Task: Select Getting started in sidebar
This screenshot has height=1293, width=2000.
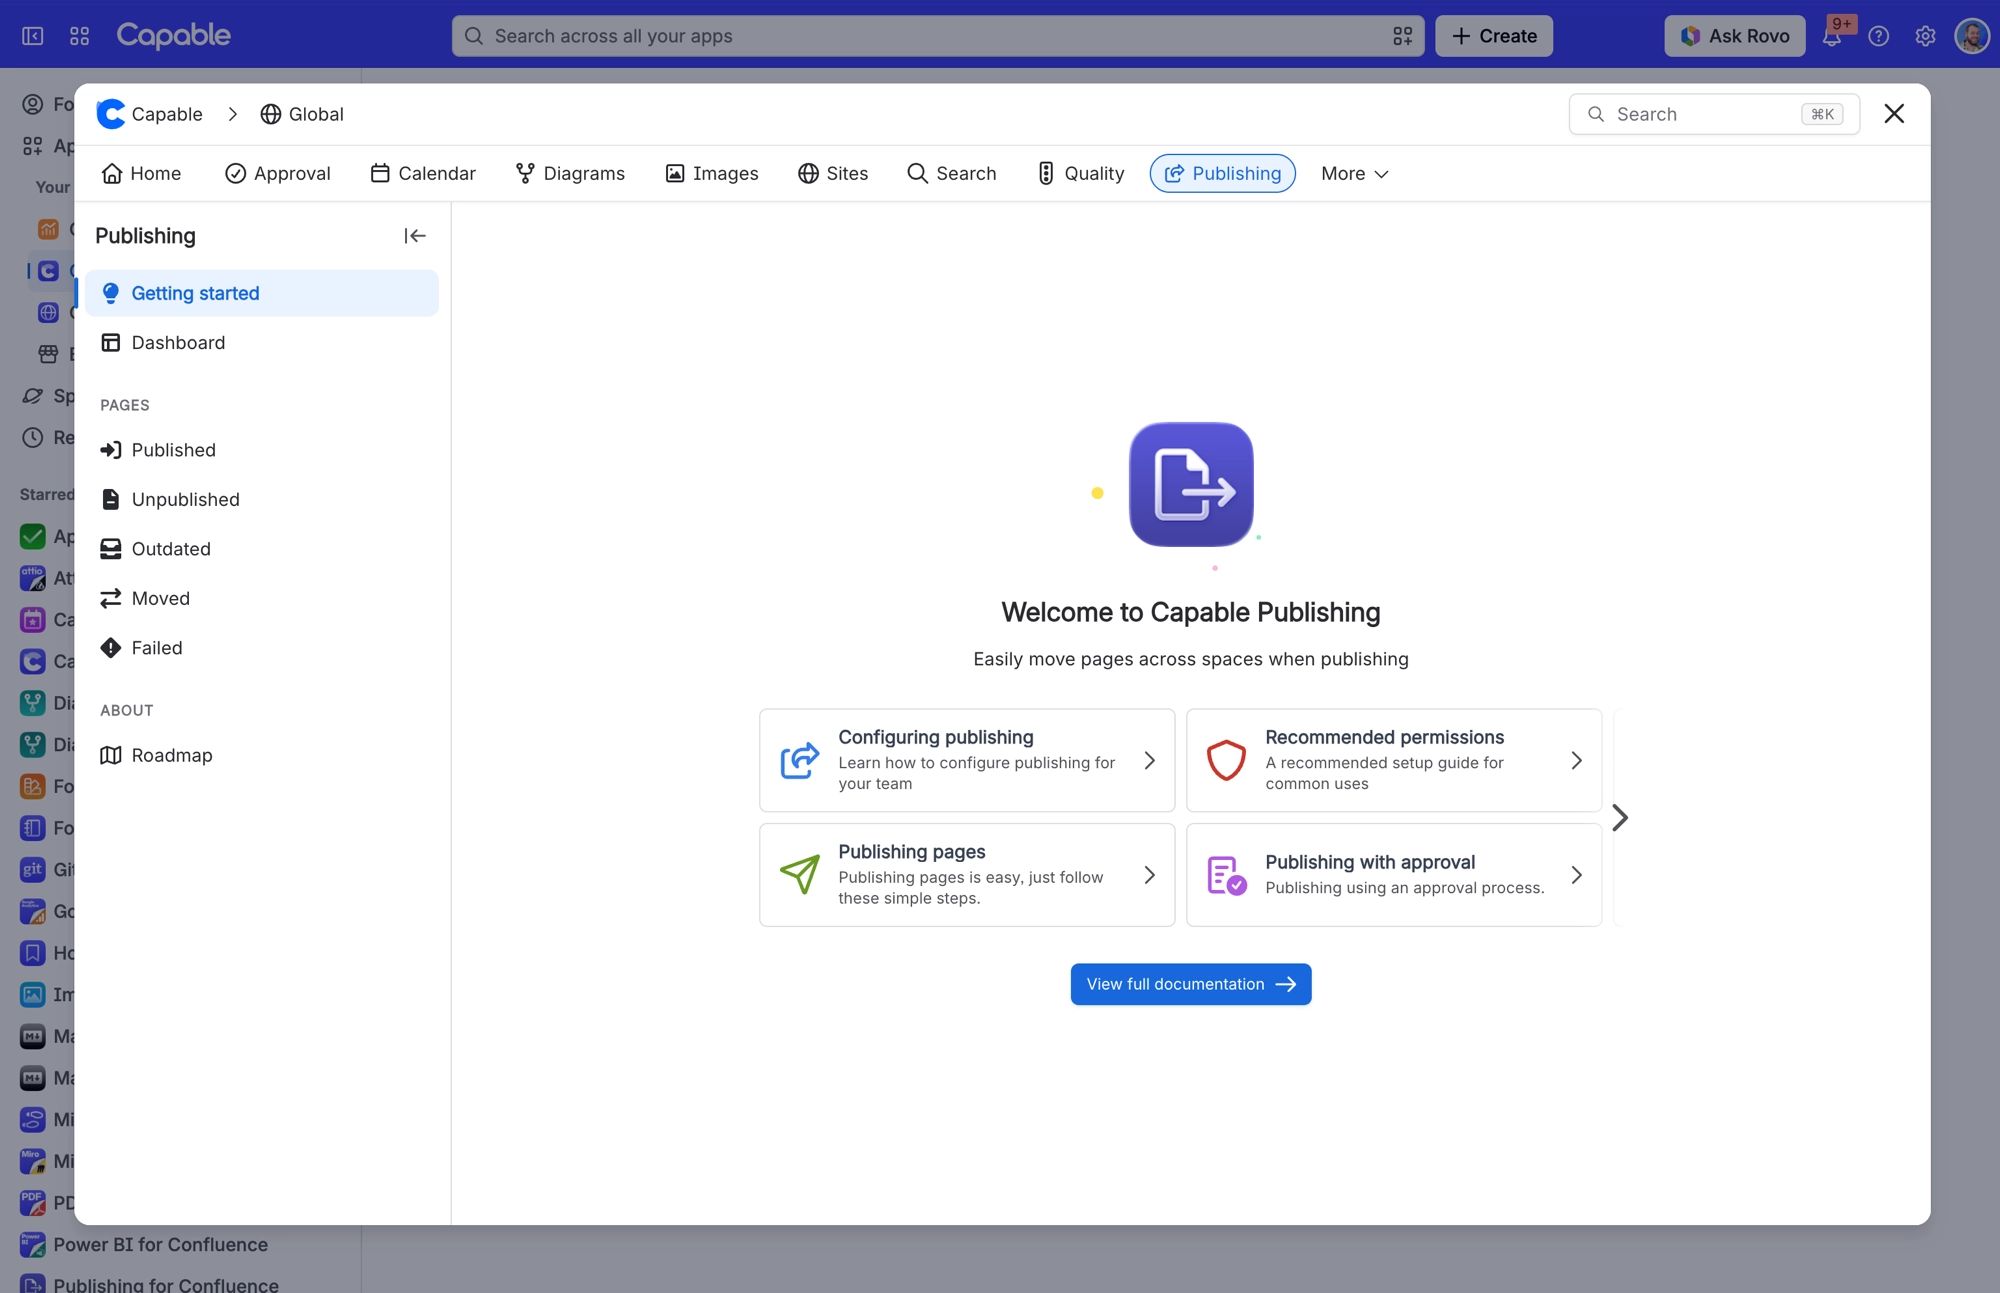Action: [x=261, y=293]
